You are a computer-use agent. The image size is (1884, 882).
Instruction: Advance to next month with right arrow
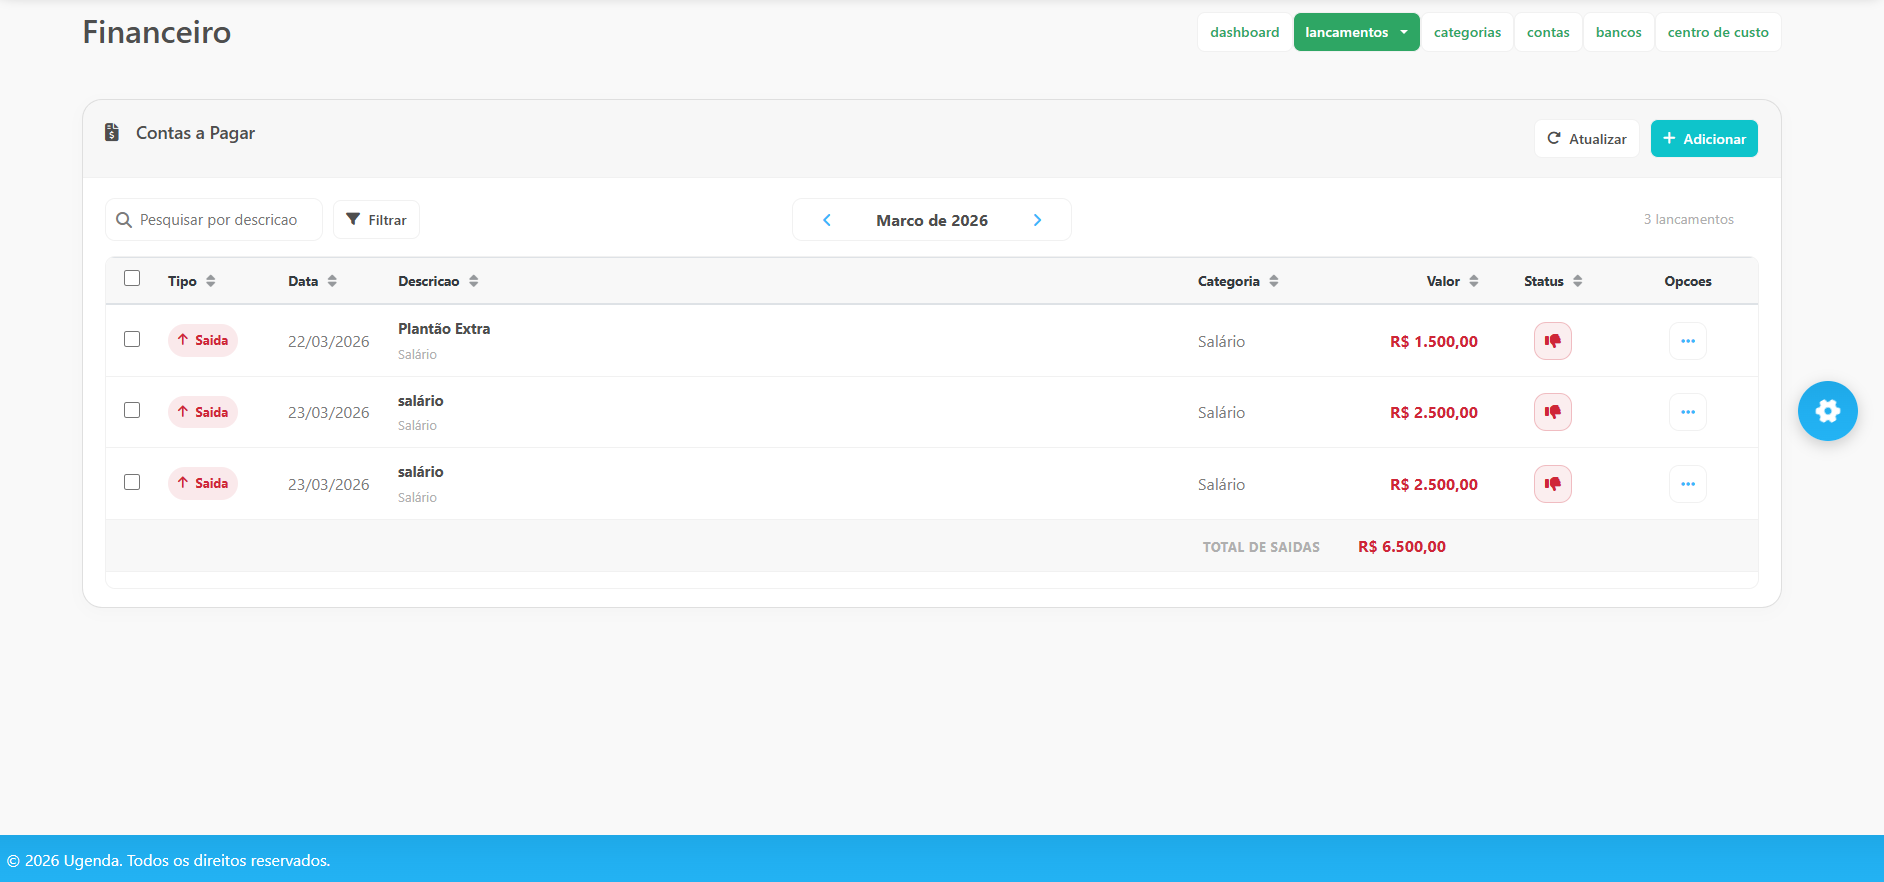click(1037, 220)
